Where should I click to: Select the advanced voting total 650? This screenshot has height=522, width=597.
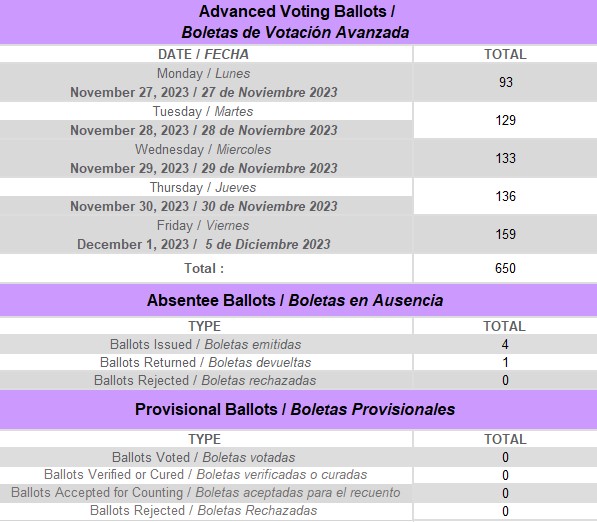click(506, 268)
